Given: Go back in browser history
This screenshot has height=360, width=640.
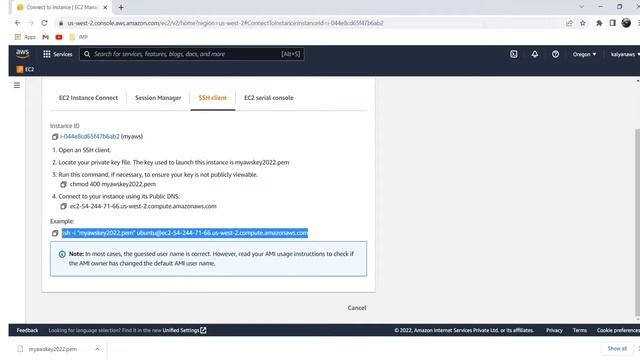Looking at the screenshot, I should click(x=17, y=23).
